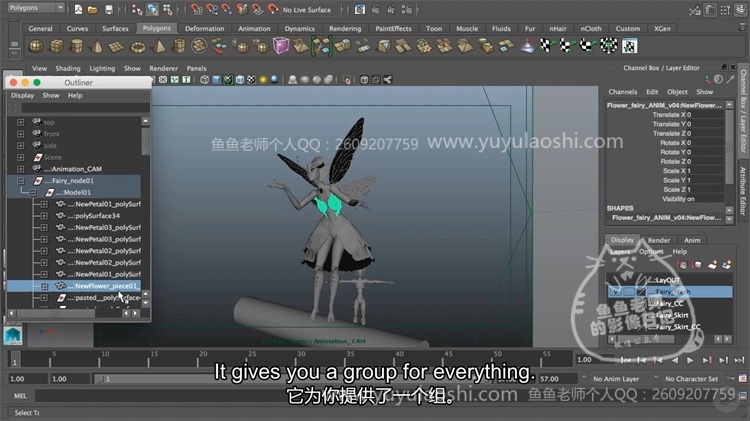
Task: Click the Layer Editor horizontal scrollbar
Action: click(x=646, y=339)
